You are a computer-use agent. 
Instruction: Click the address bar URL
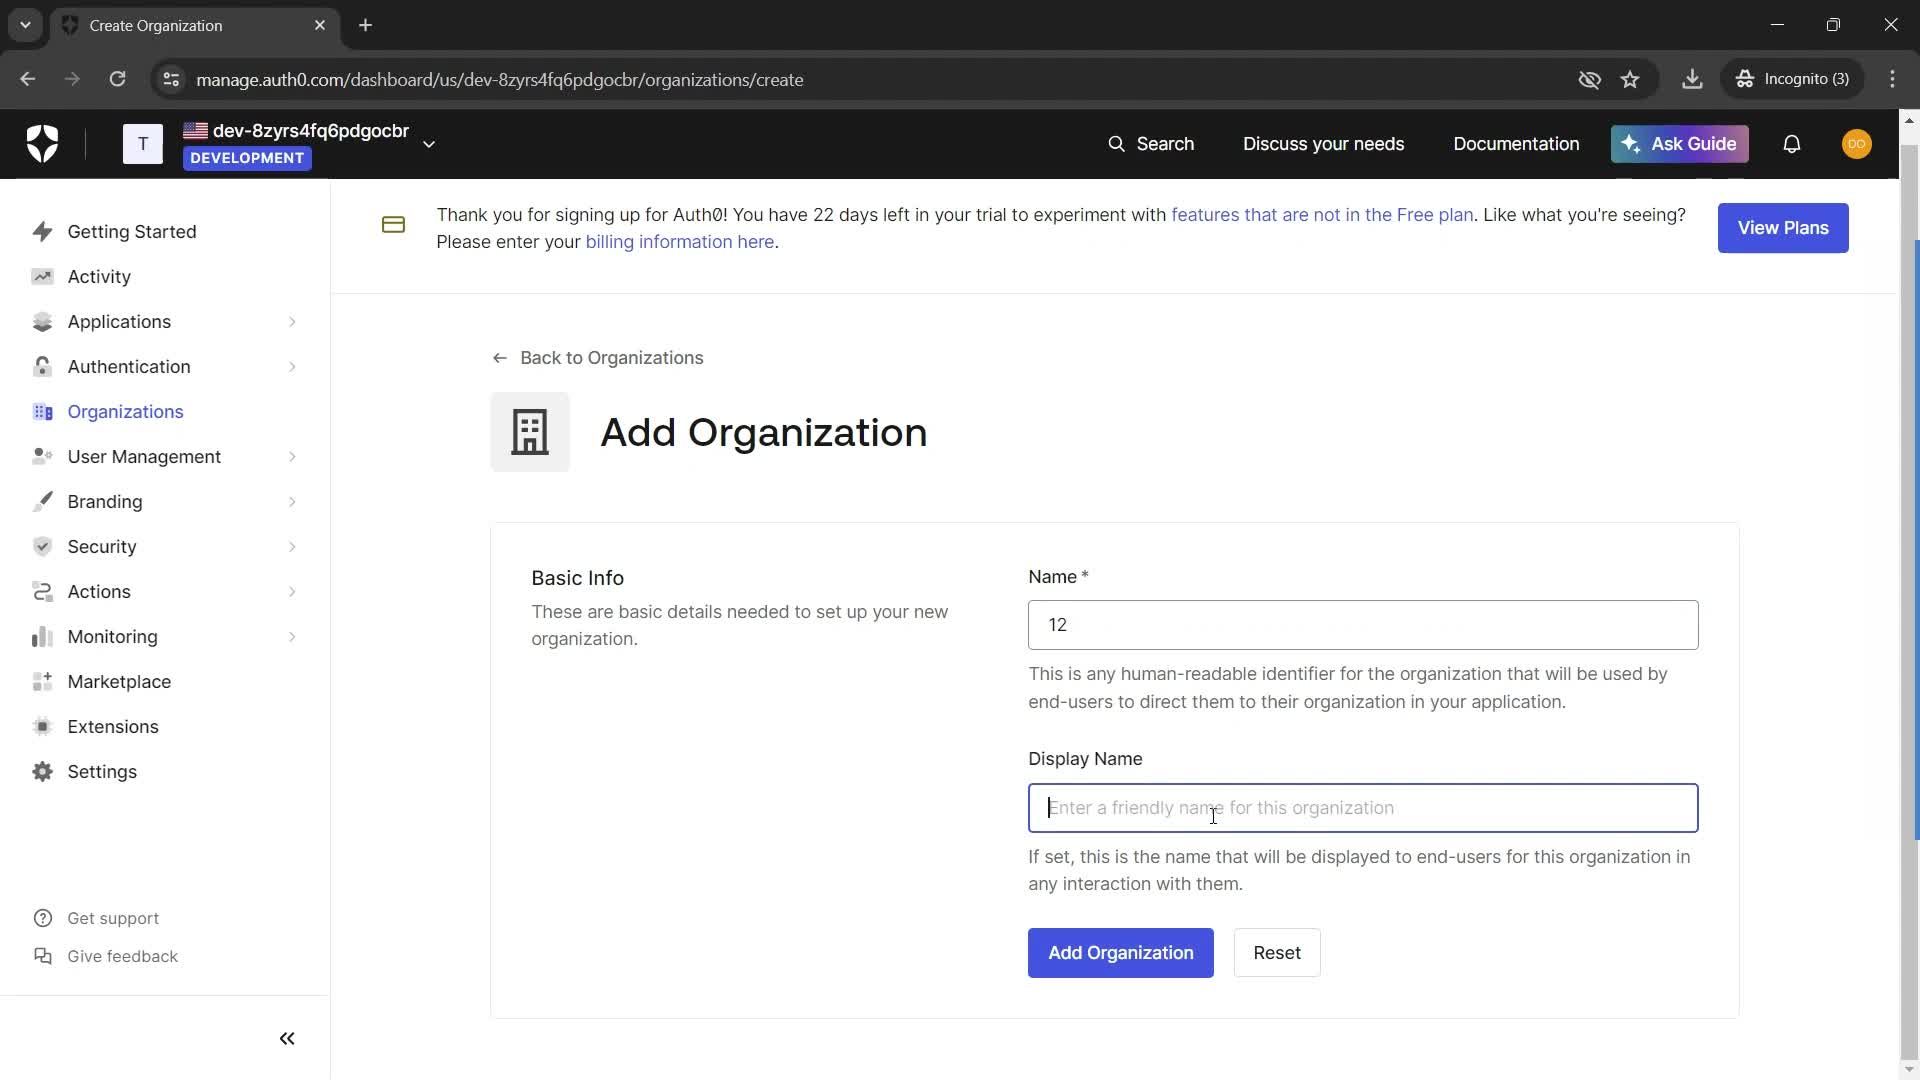tap(500, 80)
